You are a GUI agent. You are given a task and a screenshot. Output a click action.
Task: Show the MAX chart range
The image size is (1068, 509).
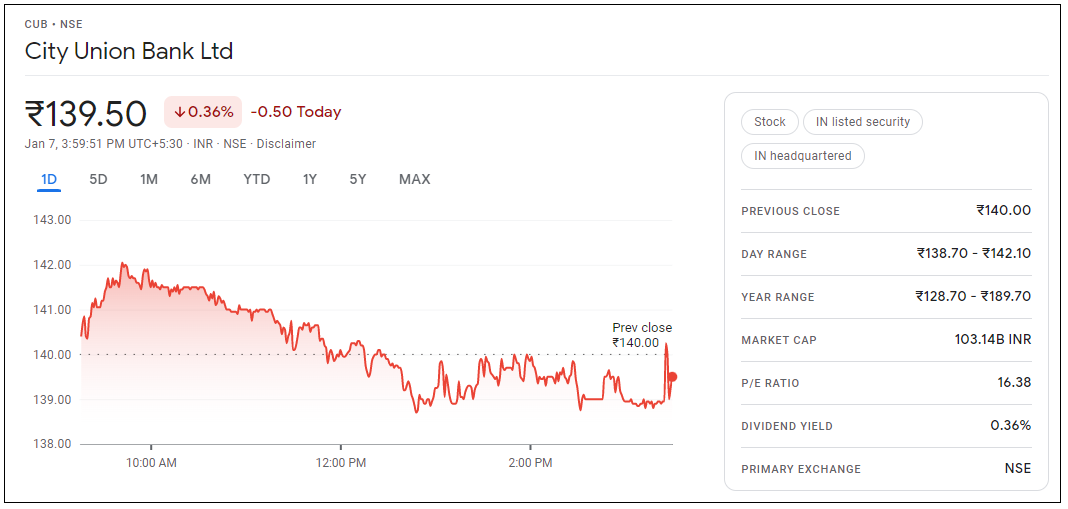click(x=415, y=179)
